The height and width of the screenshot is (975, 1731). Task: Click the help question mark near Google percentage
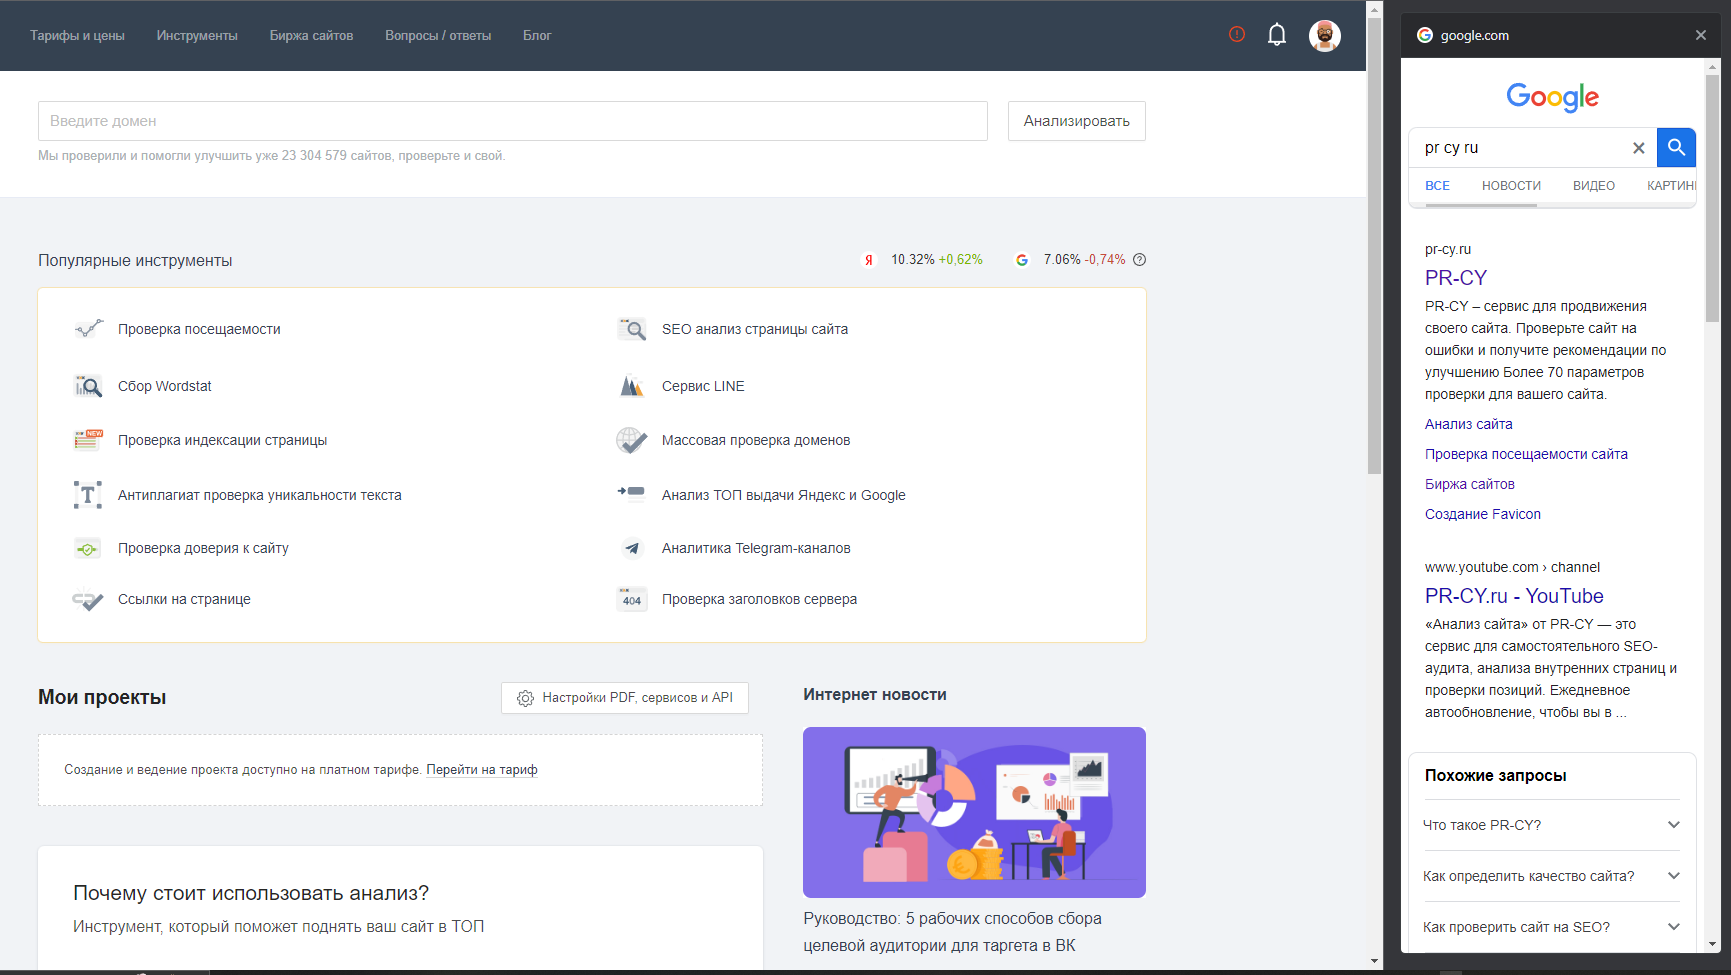click(x=1139, y=260)
